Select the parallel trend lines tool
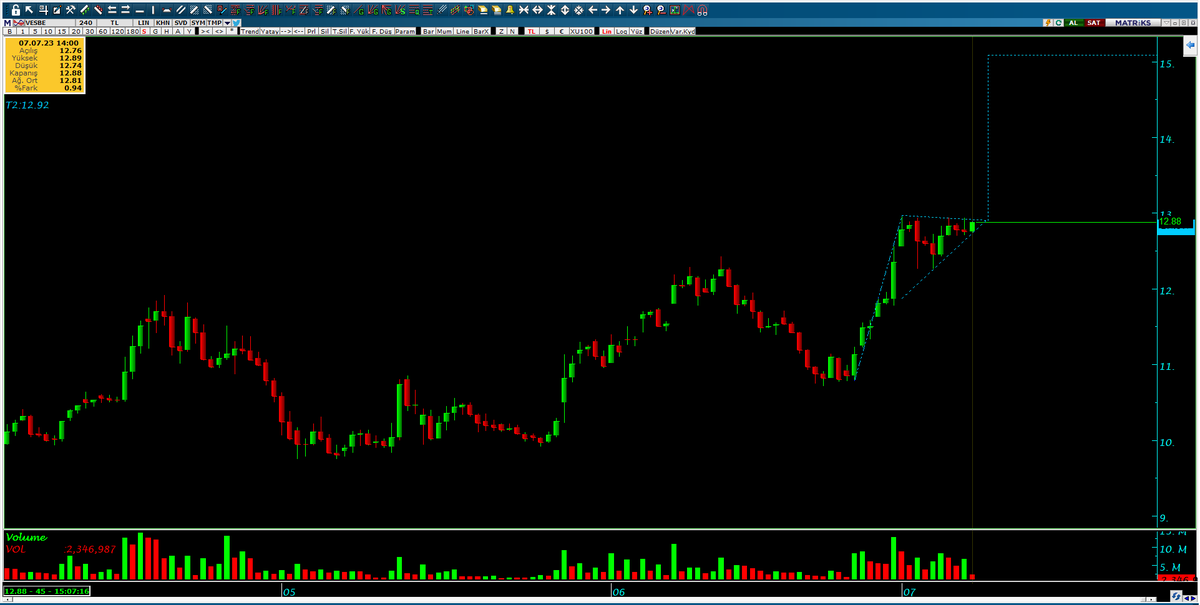The height and width of the screenshot is (605, 1200). pyautogui.click(x=181, y=10)
